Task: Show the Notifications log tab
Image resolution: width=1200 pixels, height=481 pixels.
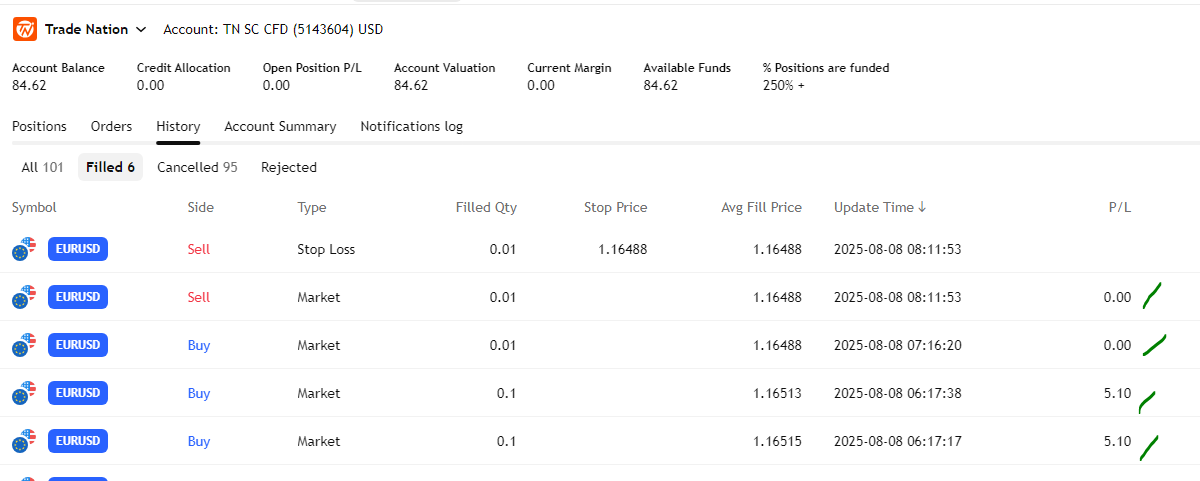Action: coord(411,126)
